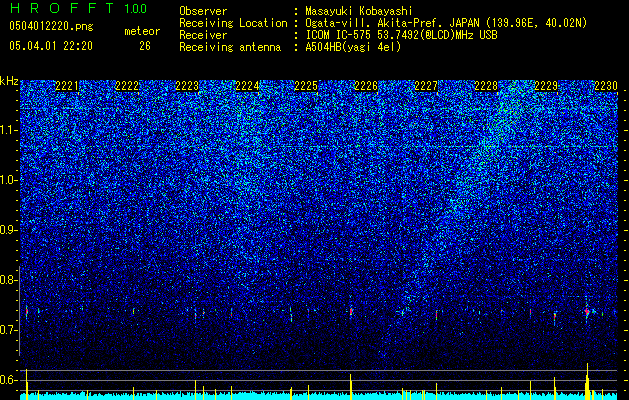Click the 2229 time marker
629x400 pixels.
[546, 86]
